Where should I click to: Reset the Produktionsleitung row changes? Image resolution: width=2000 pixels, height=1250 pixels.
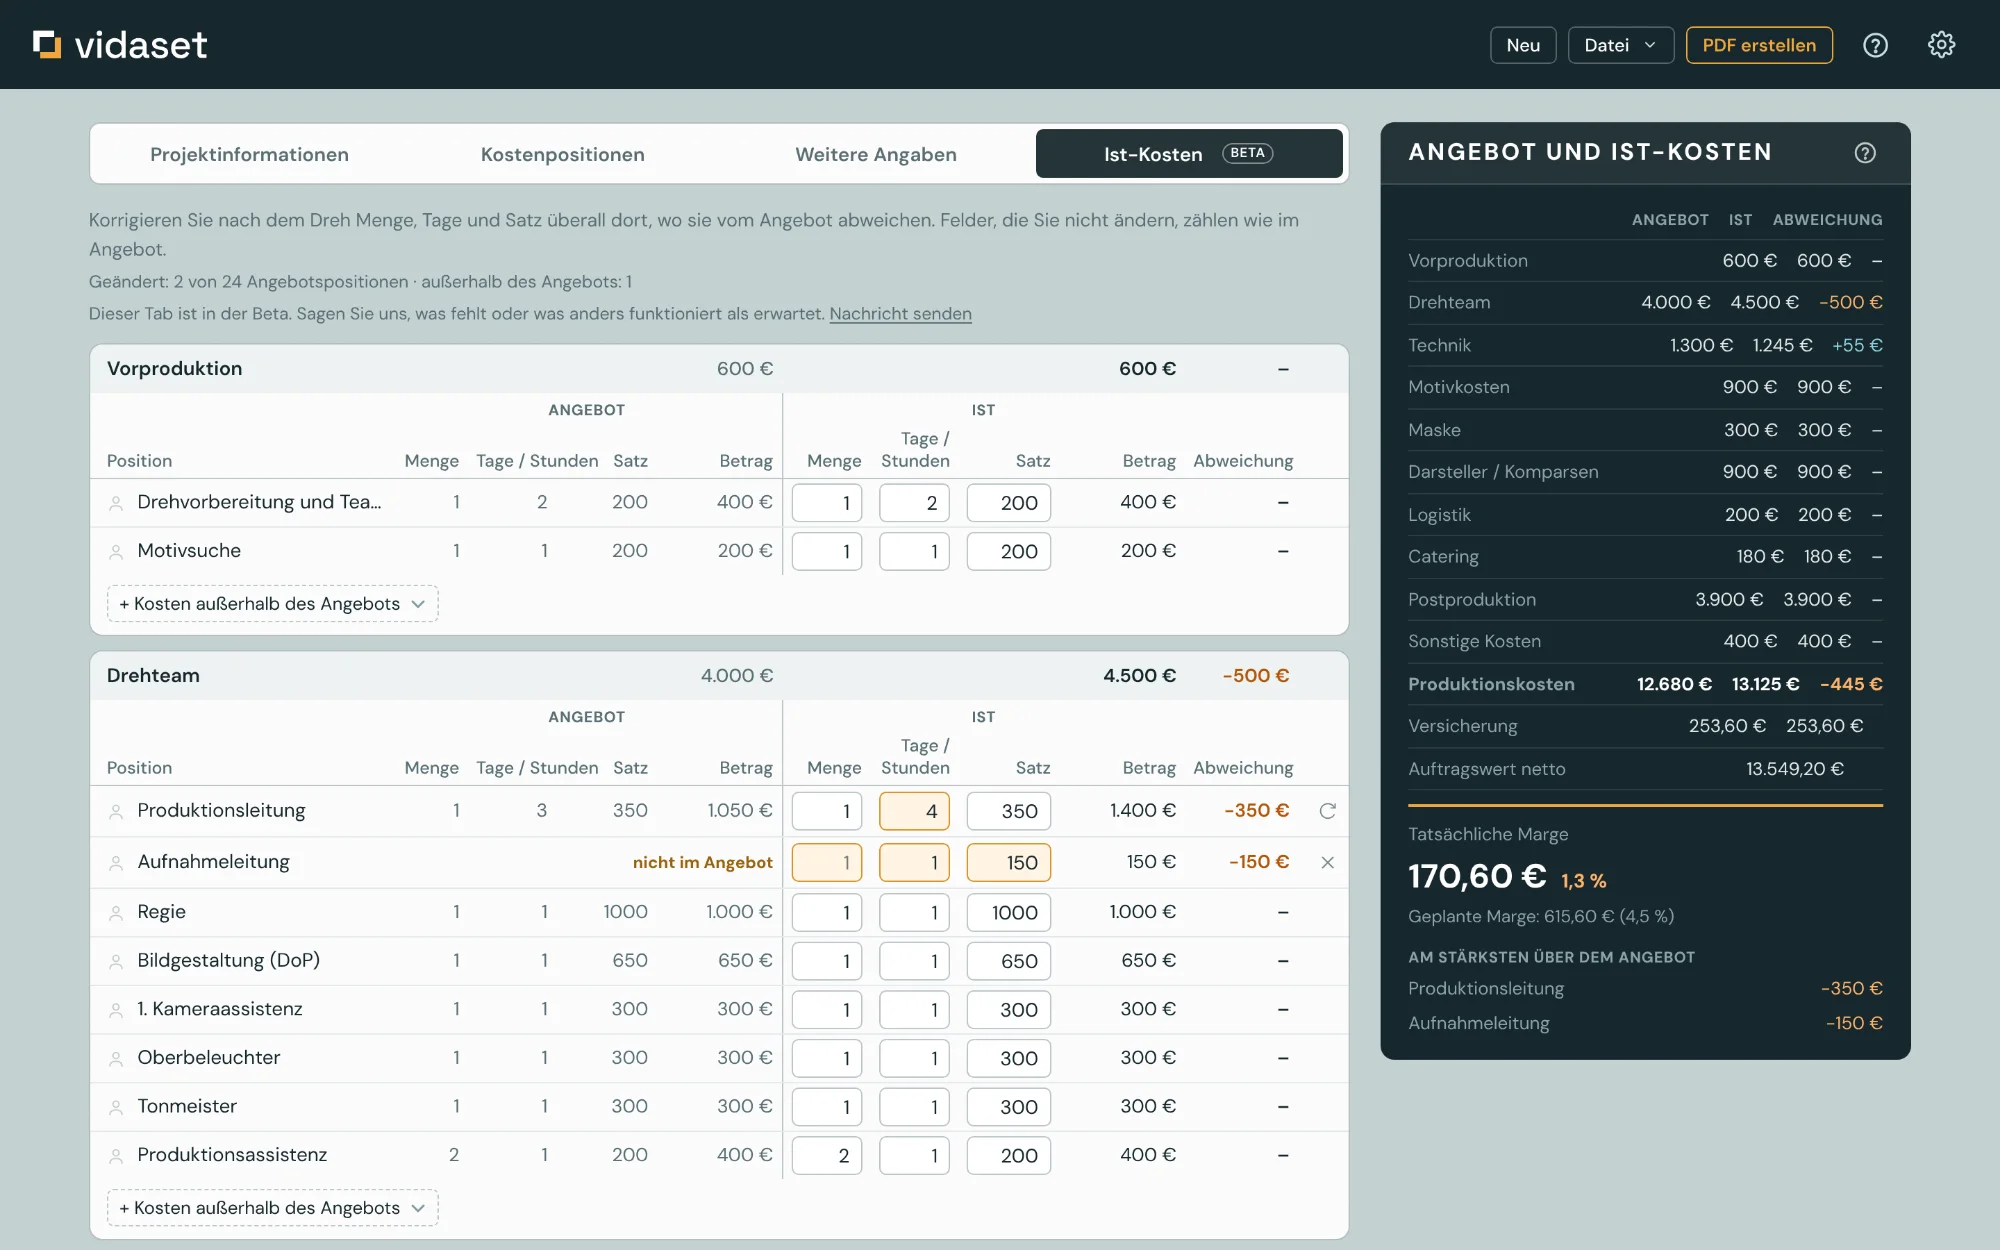tap(1327, 811)
